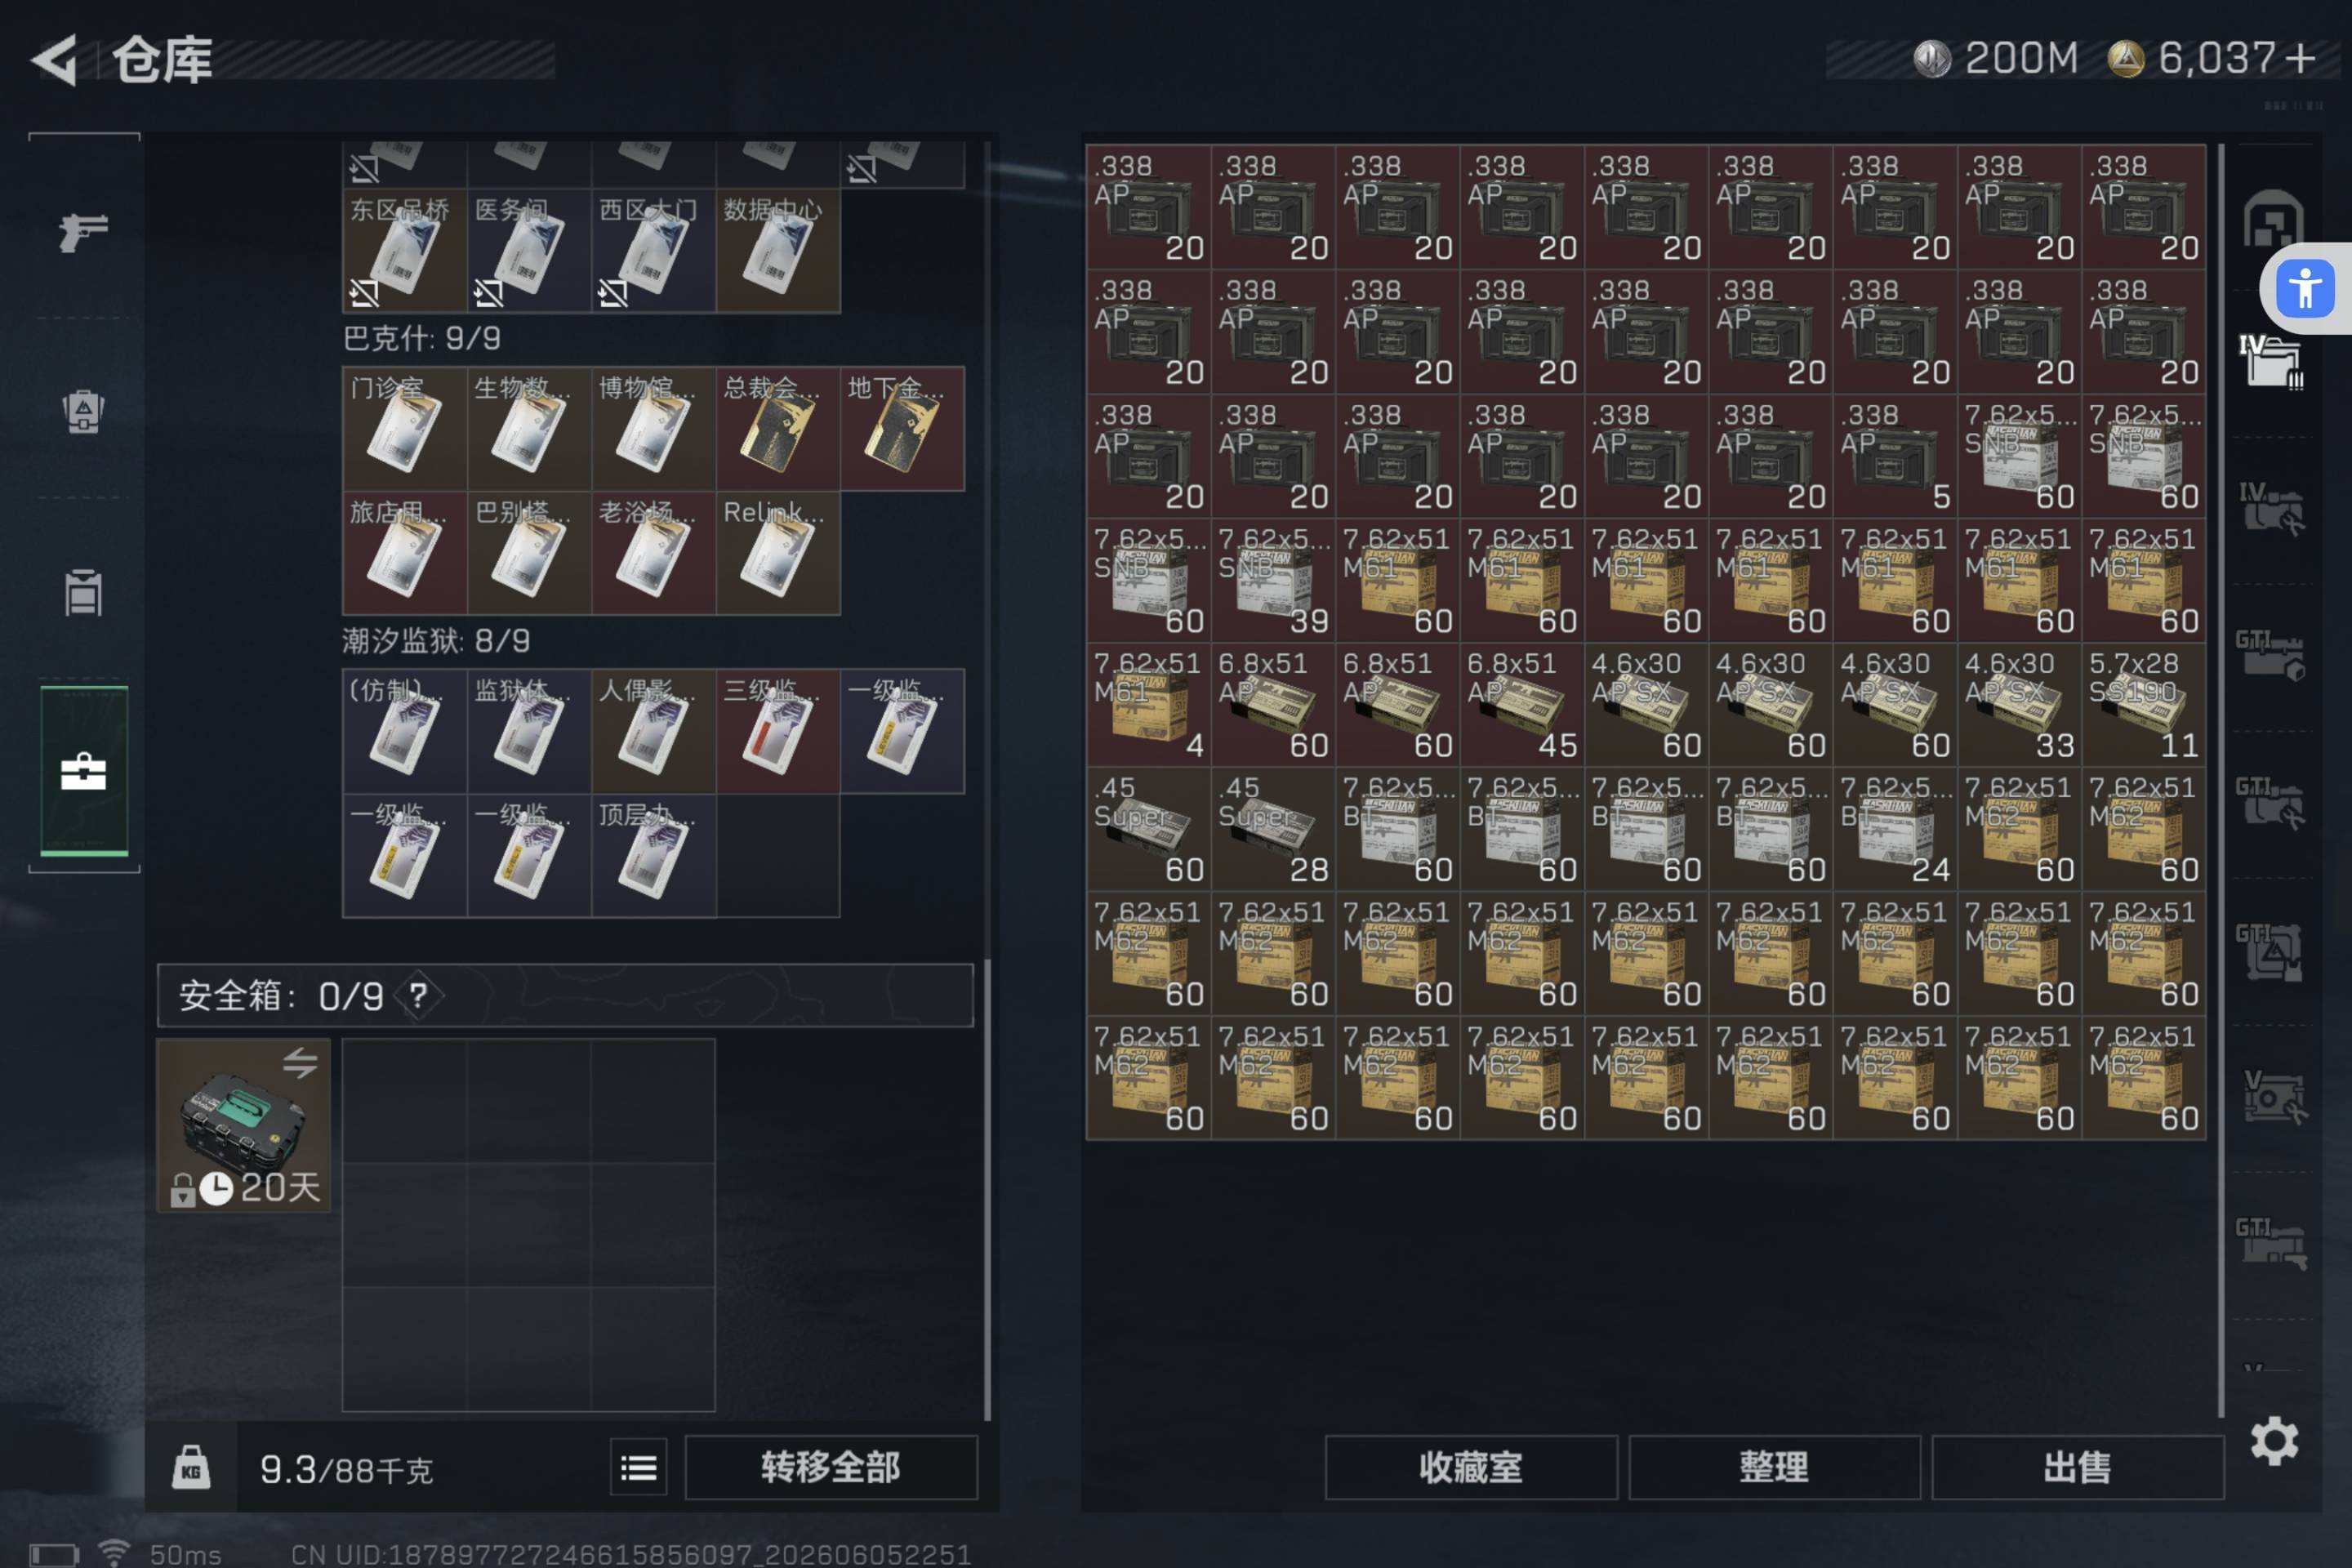2352x1568 pixels.
Task: Click the 巴克什: 9/9 section label
Action: (422, 338)
